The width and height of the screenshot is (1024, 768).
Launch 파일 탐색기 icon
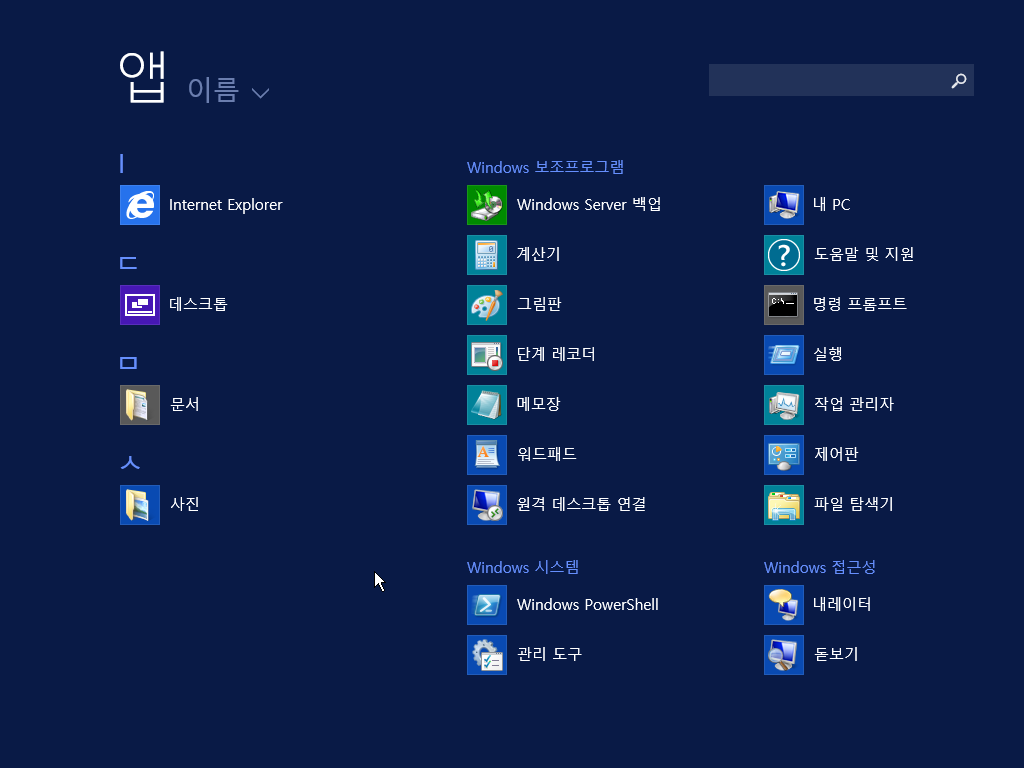(x=784, y=505)
